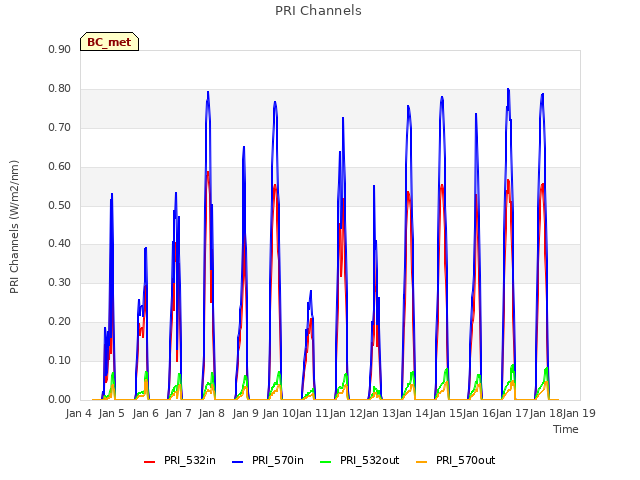Click the Jan 14 x-axis tick label
640x480 pixels.
pos(412,413)
